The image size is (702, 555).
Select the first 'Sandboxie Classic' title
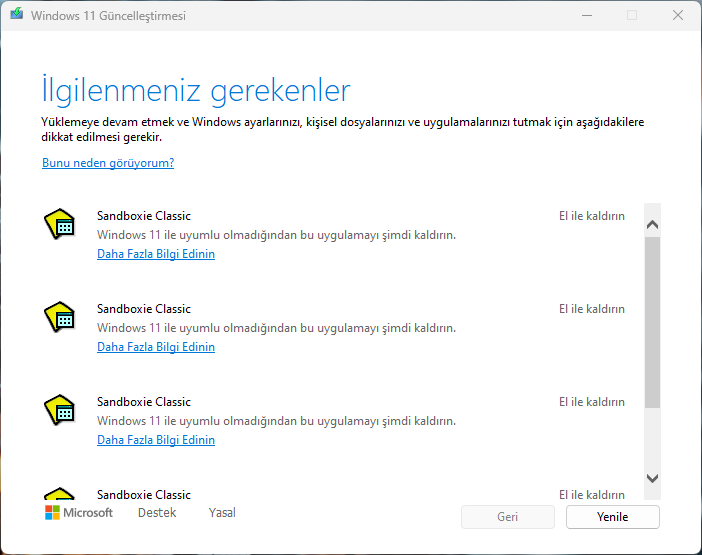144,216
